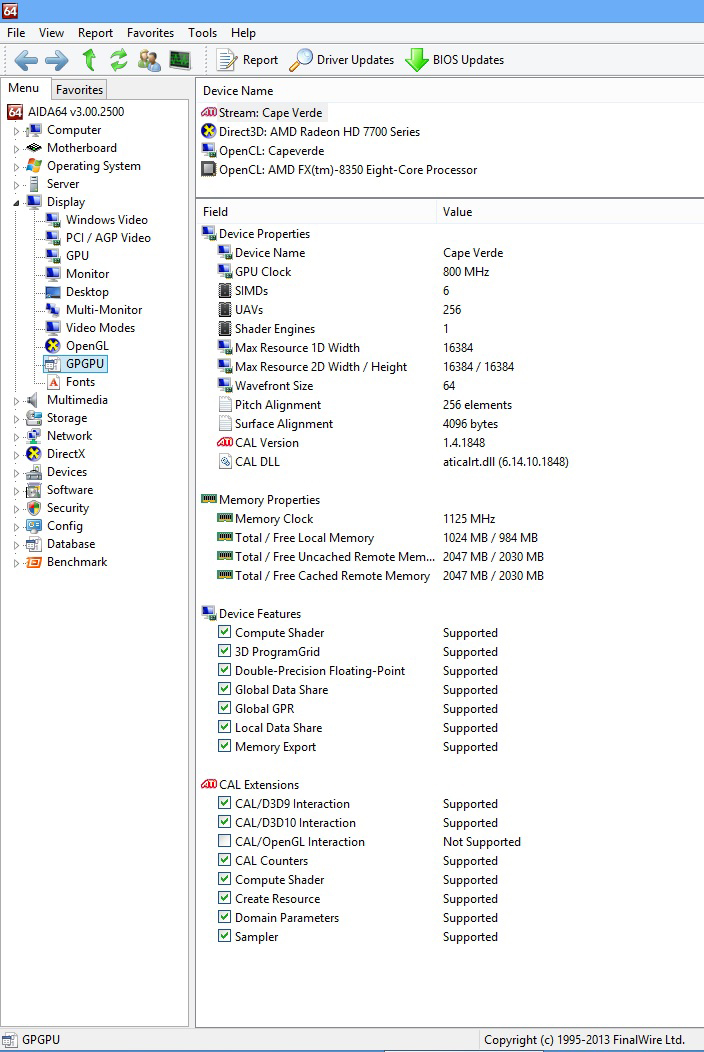Expand the Motherboard tree node

click(16, 149)
